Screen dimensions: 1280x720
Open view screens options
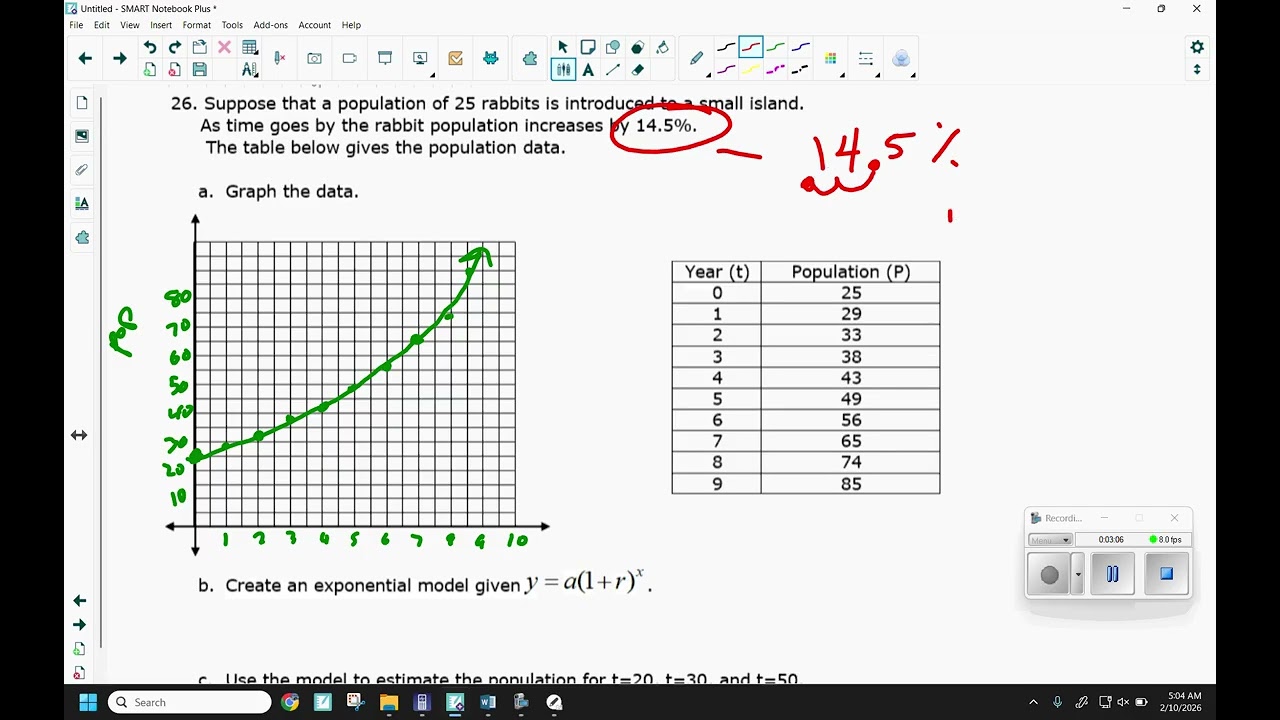421,59
